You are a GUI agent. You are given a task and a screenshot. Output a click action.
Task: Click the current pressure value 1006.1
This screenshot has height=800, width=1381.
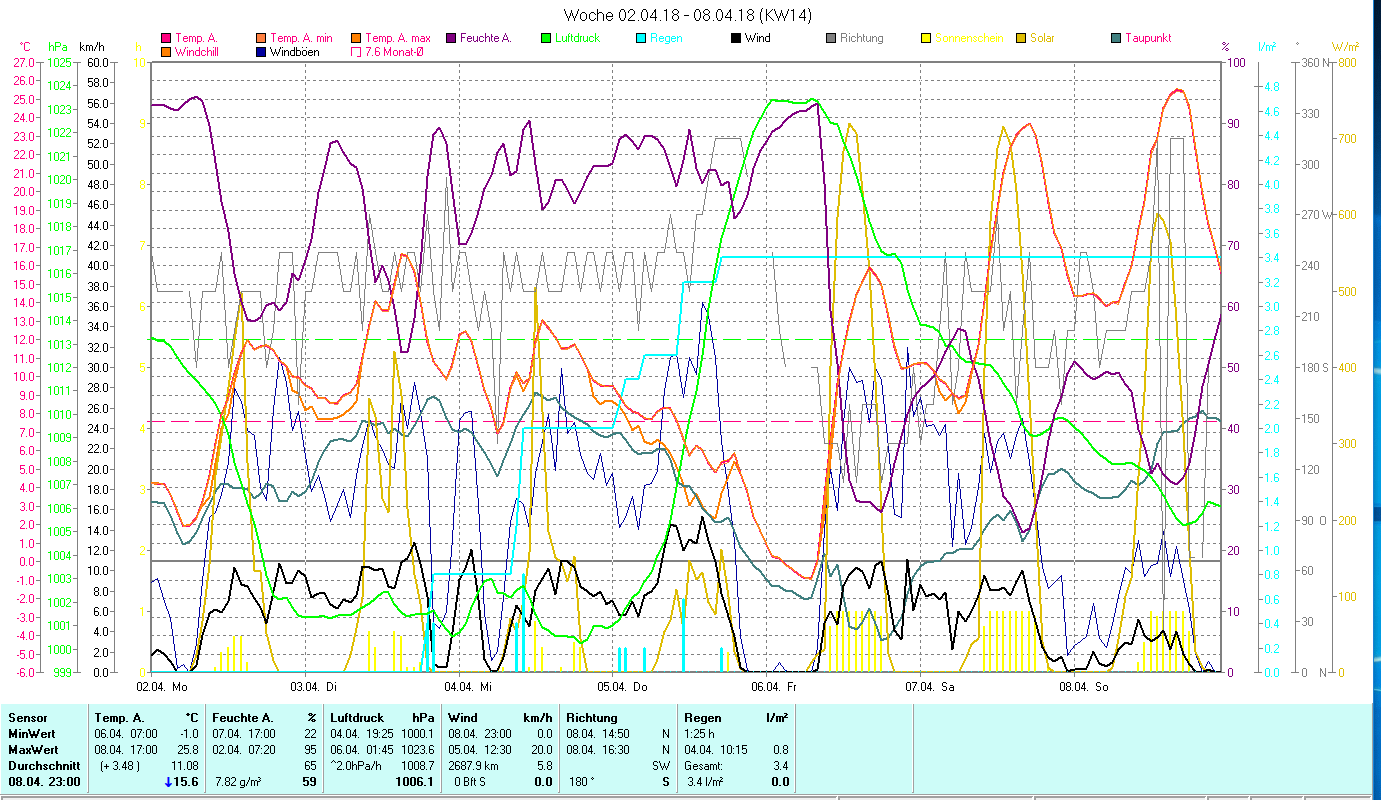[414, 782]
